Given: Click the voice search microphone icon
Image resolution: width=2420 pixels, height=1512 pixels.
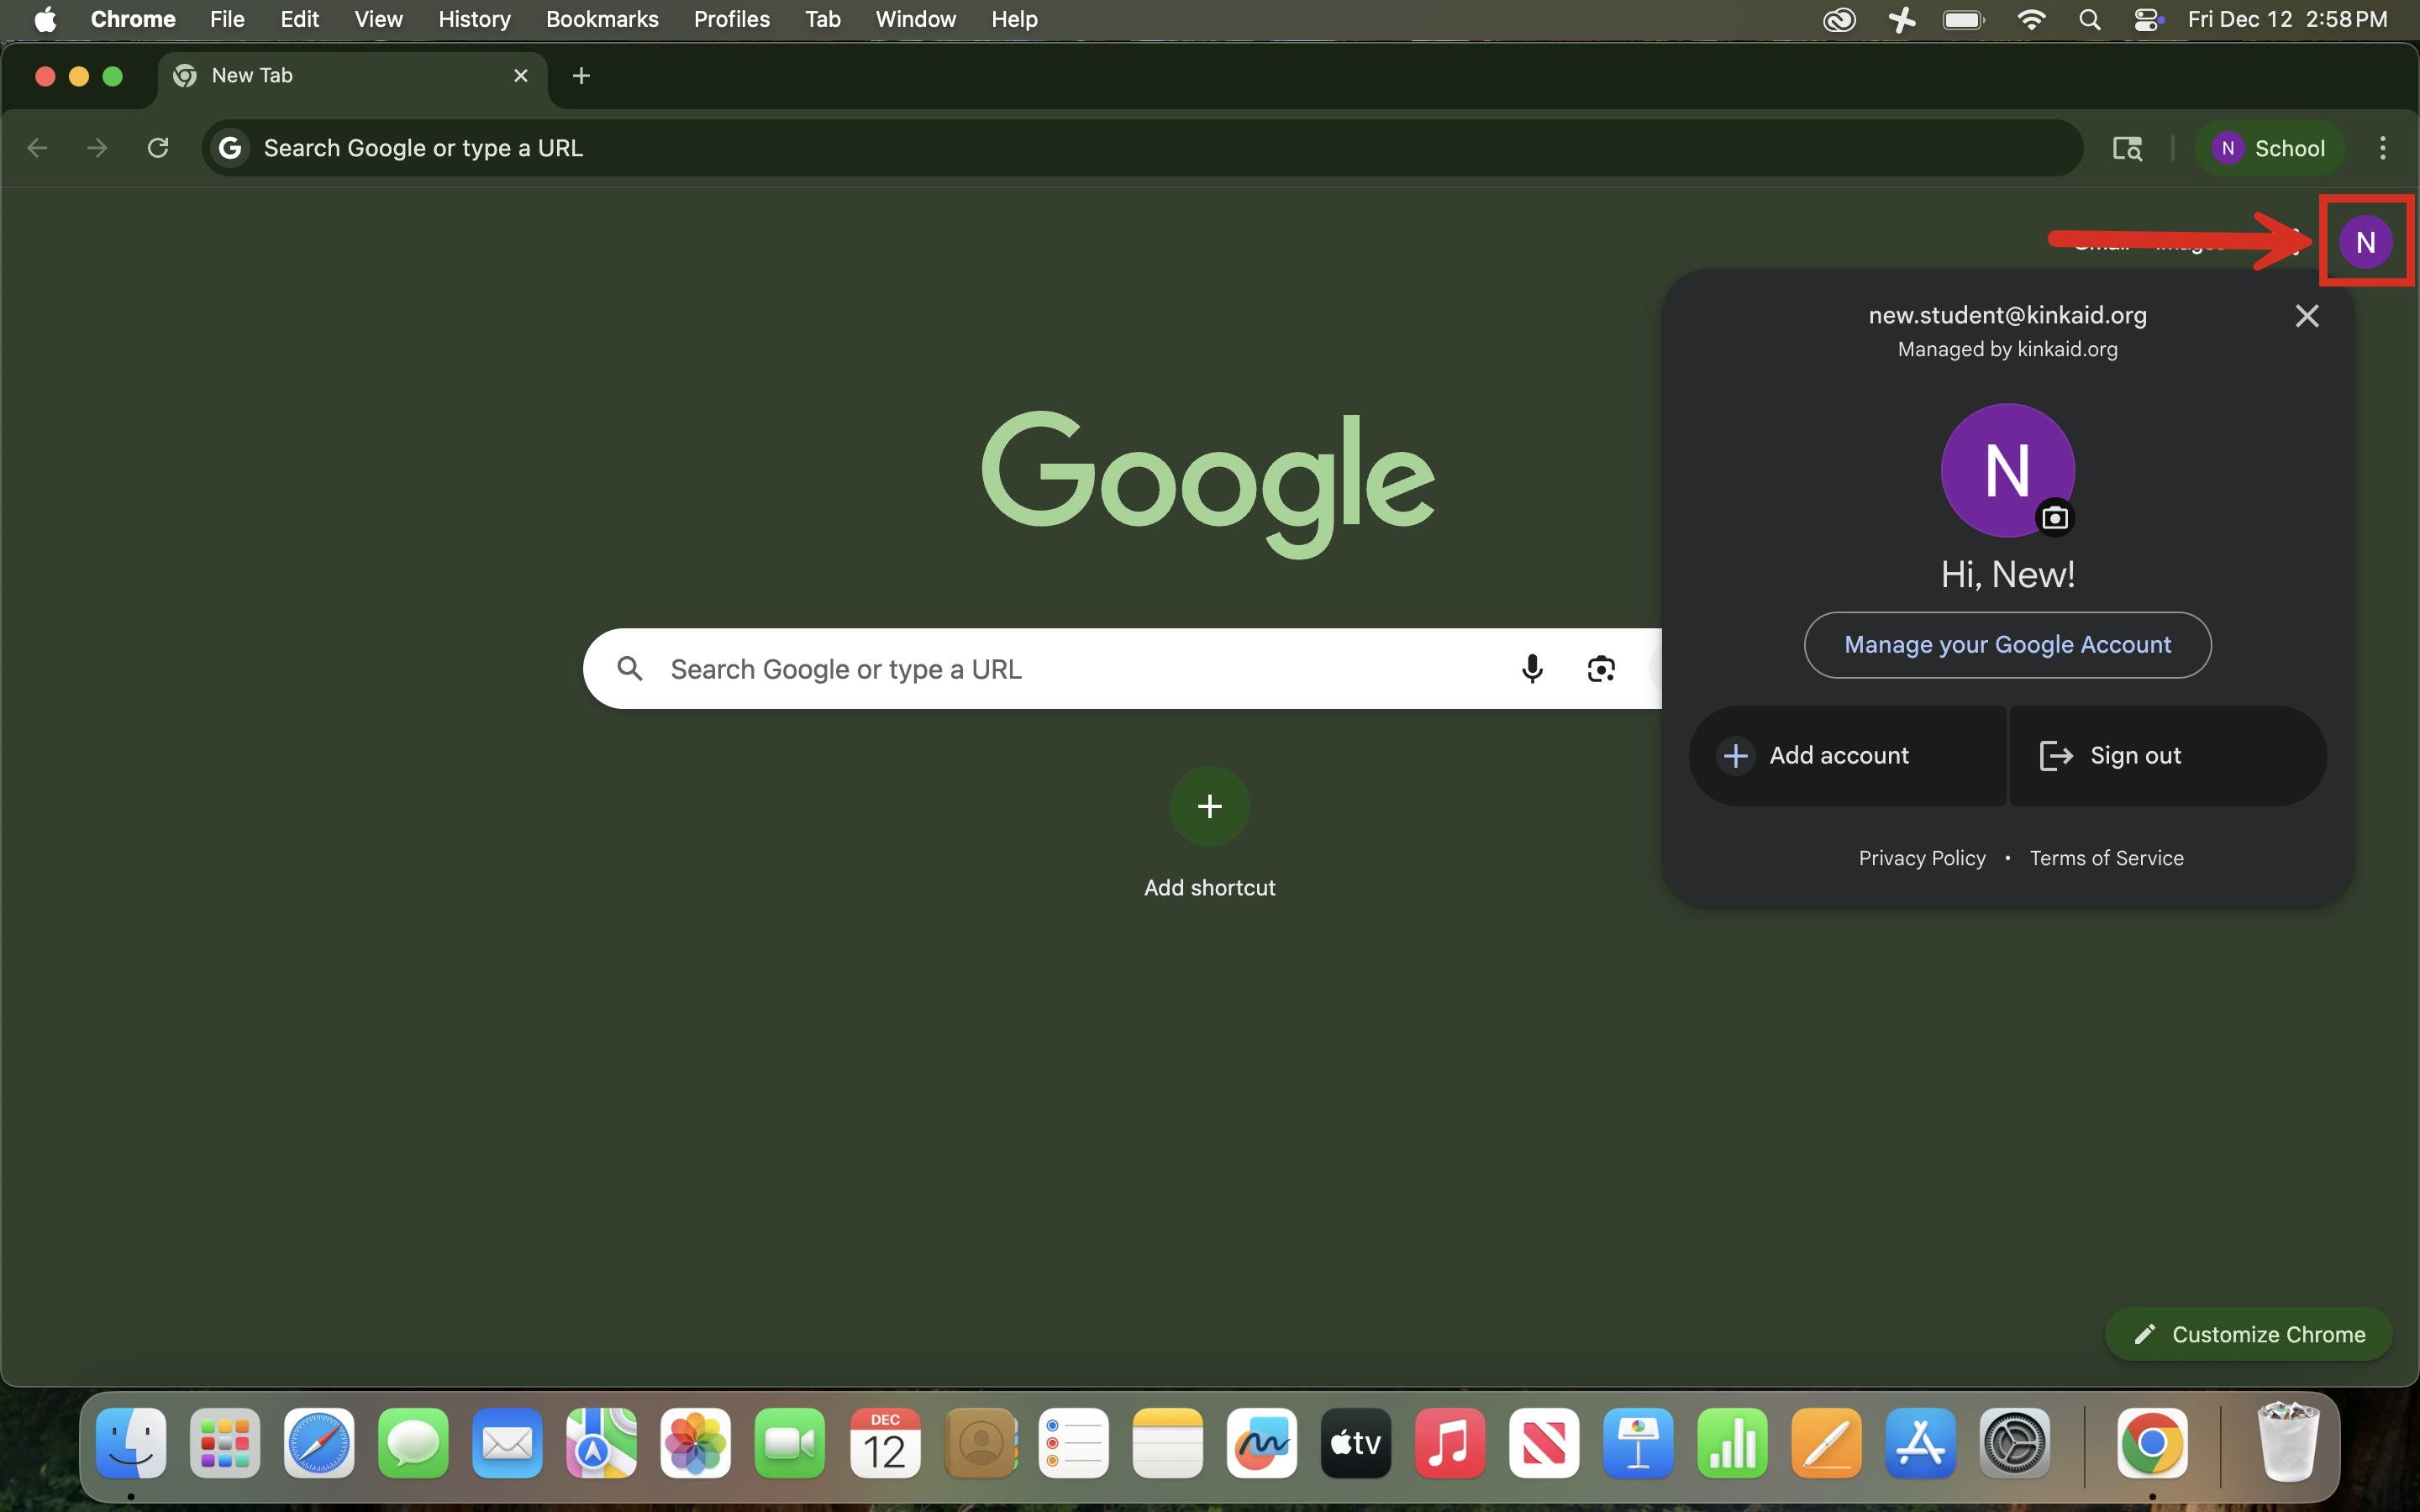Looking at the screenshot, I should [1531, 668].
